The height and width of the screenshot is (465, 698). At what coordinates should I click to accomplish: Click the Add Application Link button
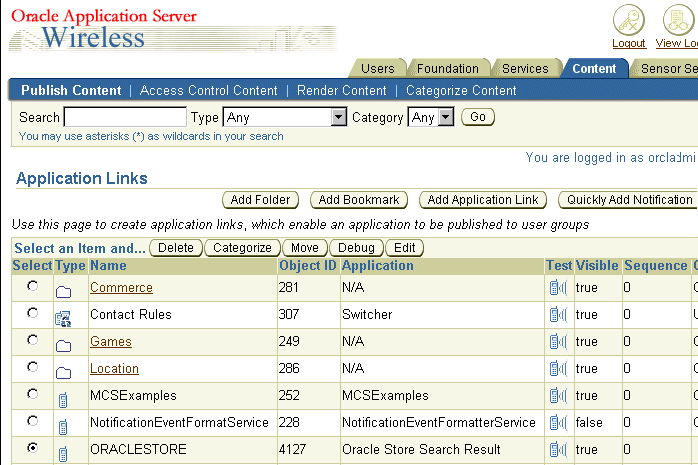coord(483,200)
